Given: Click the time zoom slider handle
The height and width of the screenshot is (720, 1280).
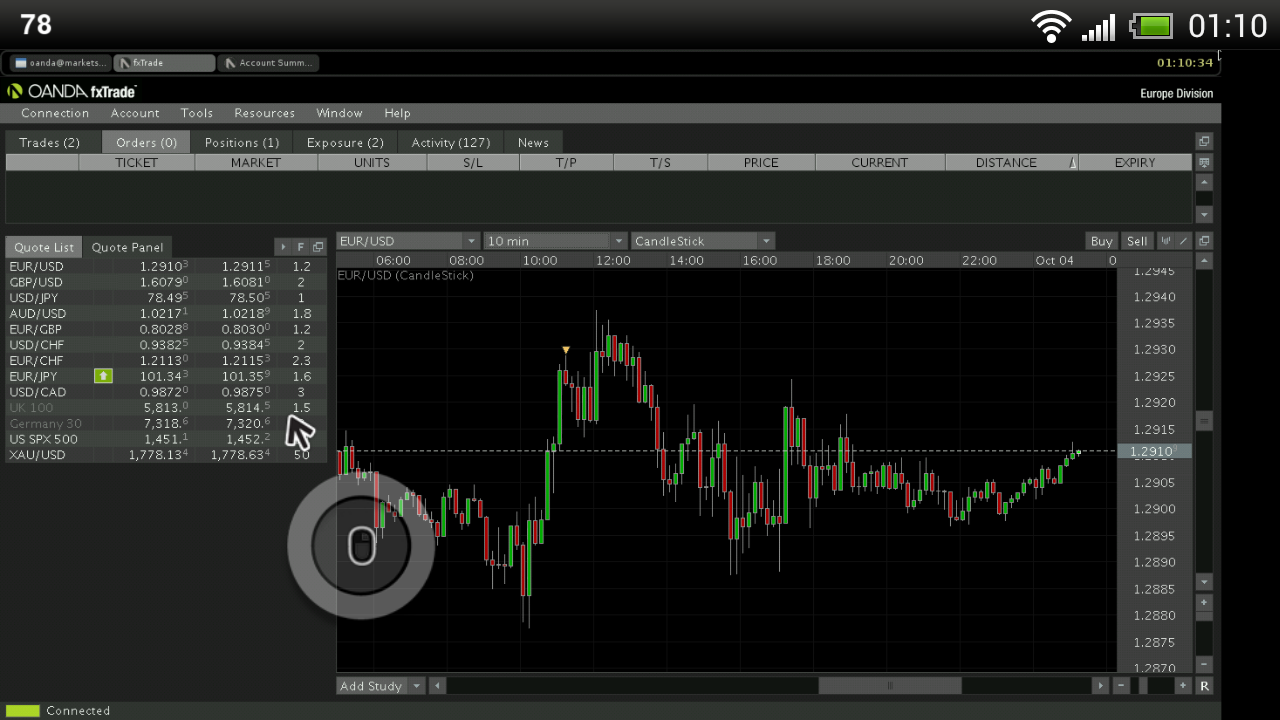Looking at the screenshot, I should pos(1143,686).
